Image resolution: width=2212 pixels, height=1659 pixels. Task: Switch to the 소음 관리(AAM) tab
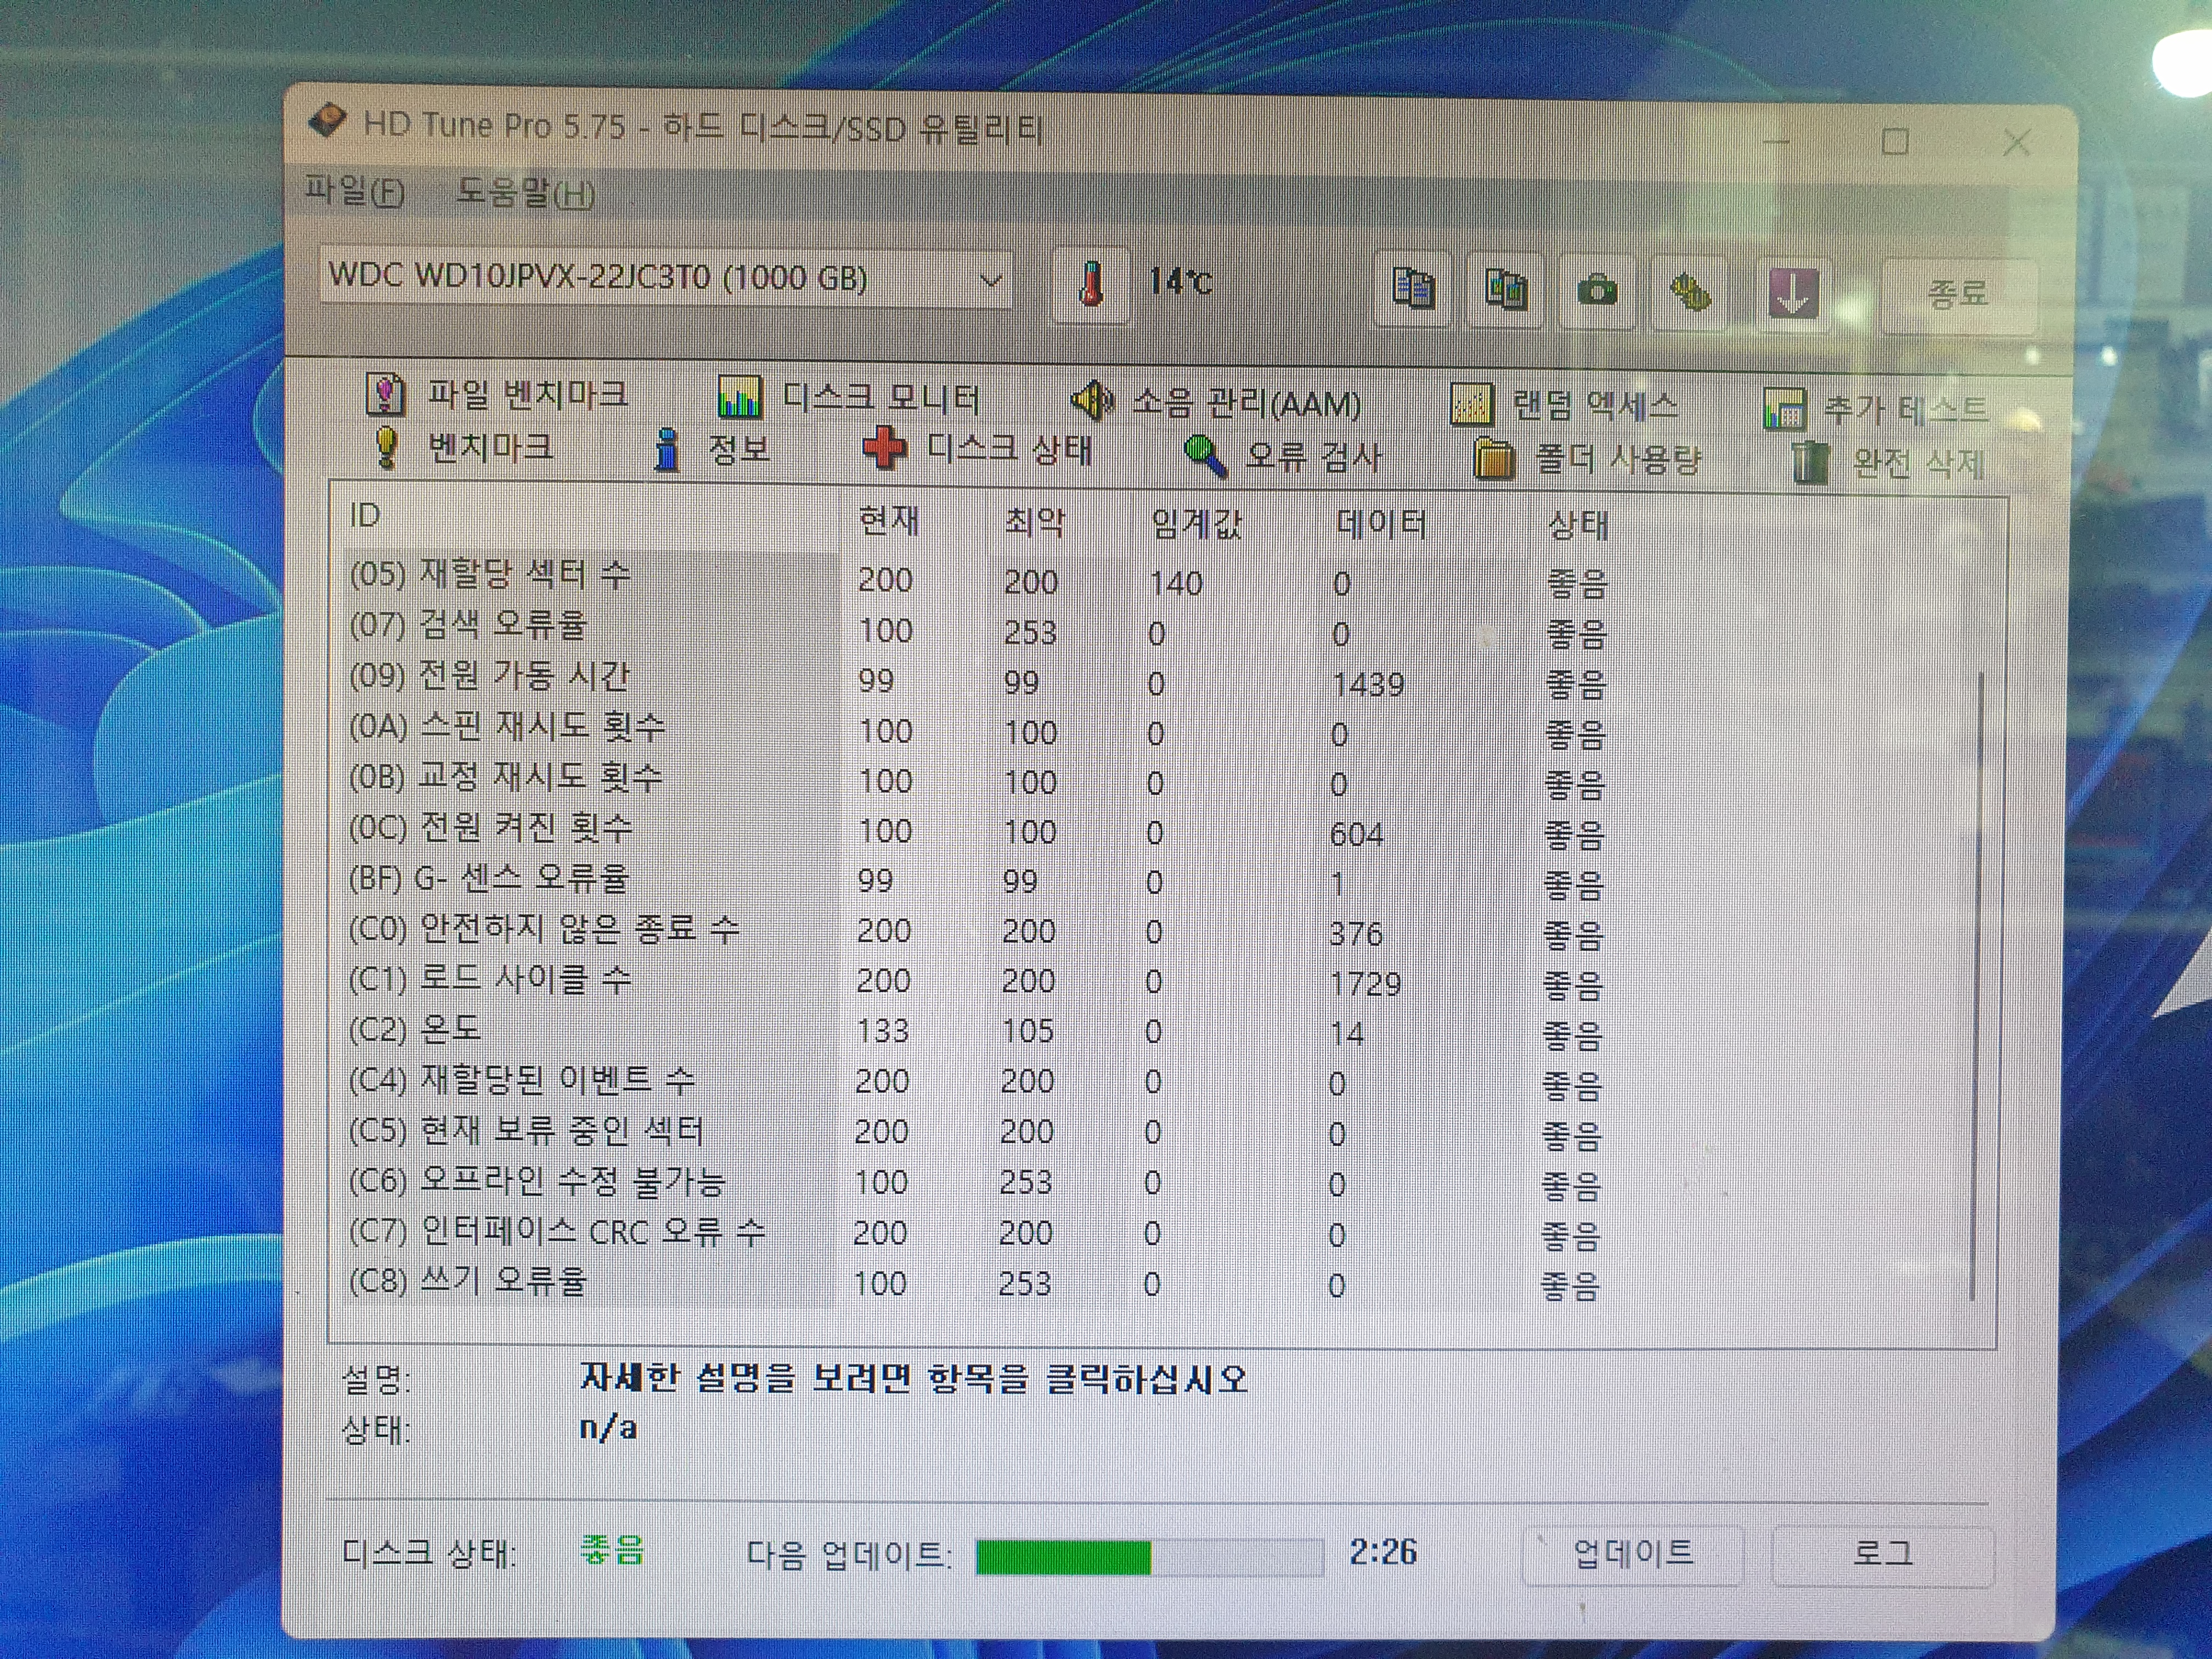(x=1216, y=402)
